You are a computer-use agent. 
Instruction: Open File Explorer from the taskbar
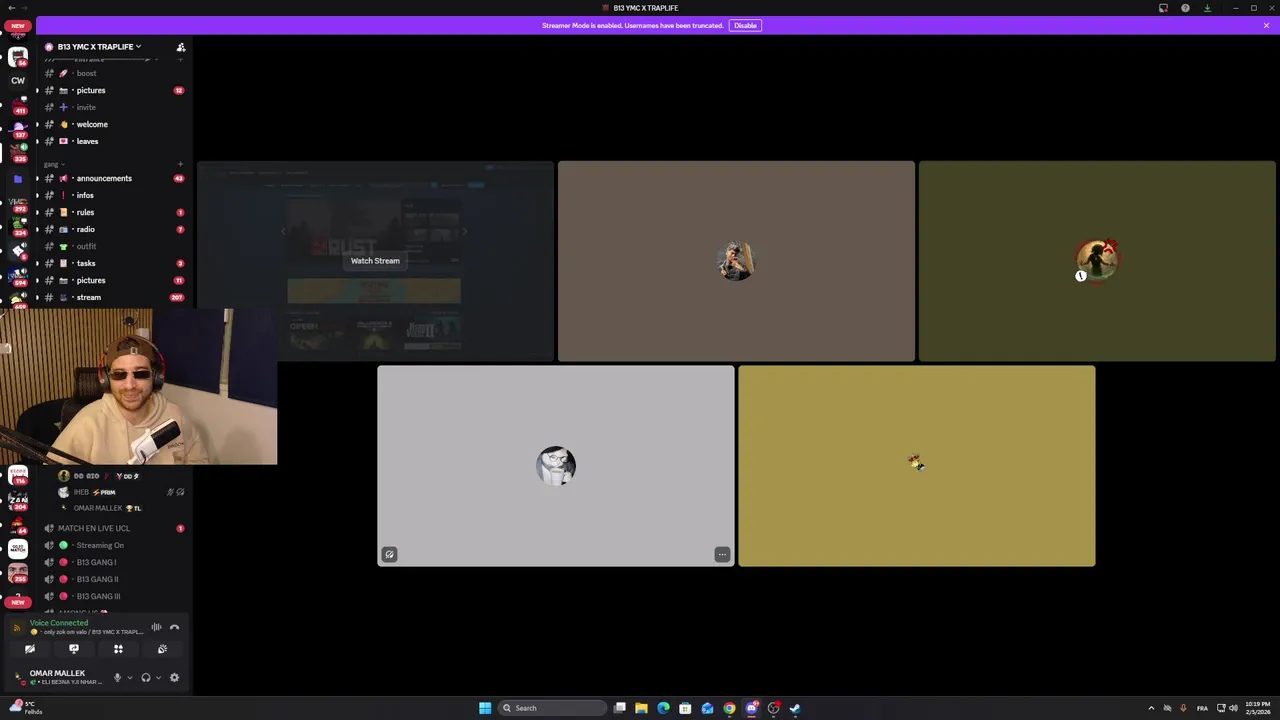(641, 708)
